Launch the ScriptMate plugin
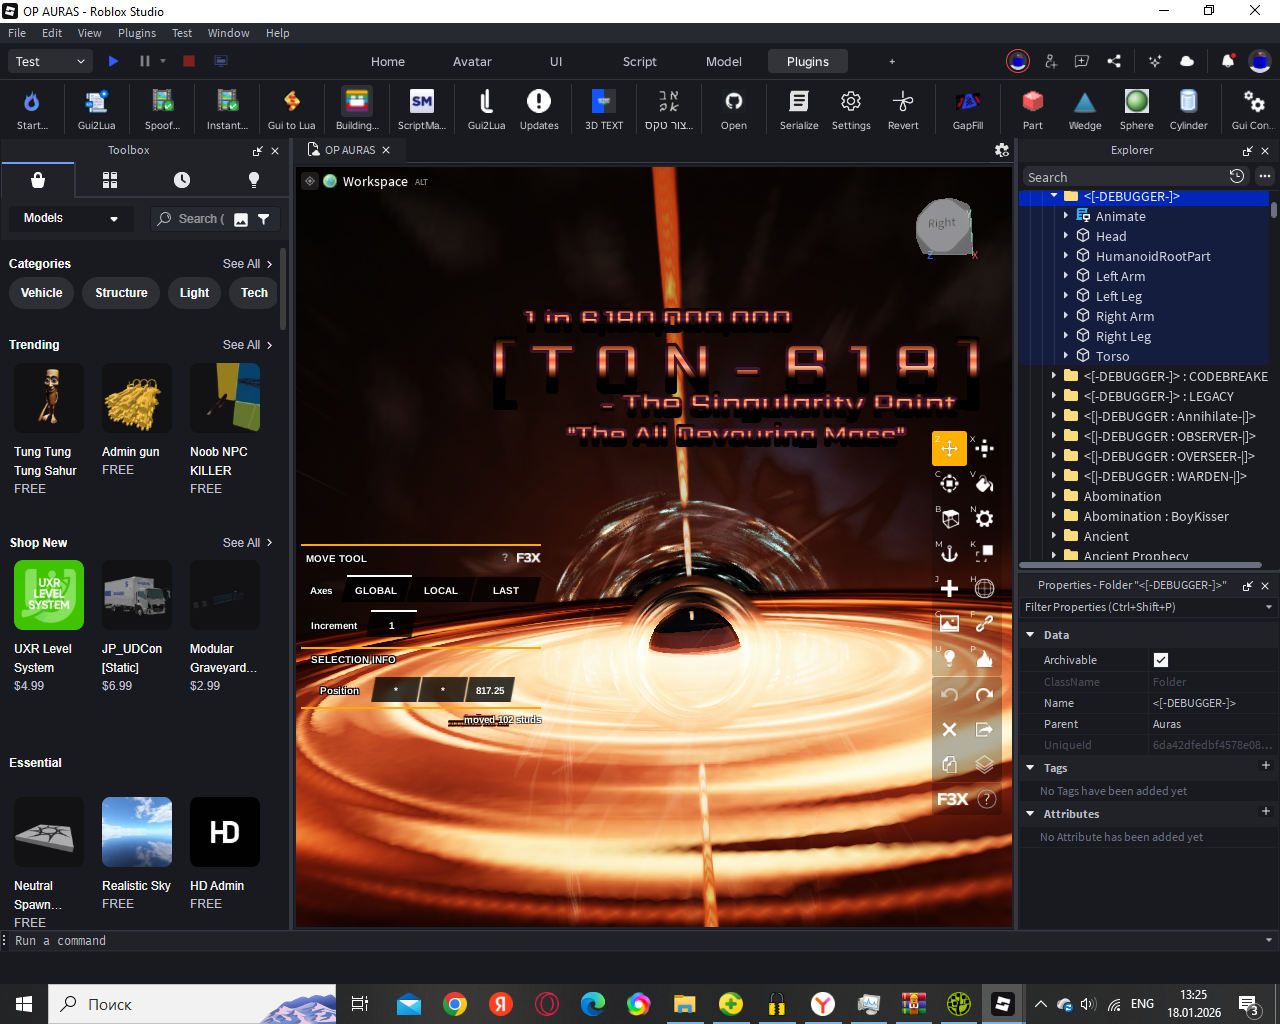1280x1024 pixels. pos(422,108)
